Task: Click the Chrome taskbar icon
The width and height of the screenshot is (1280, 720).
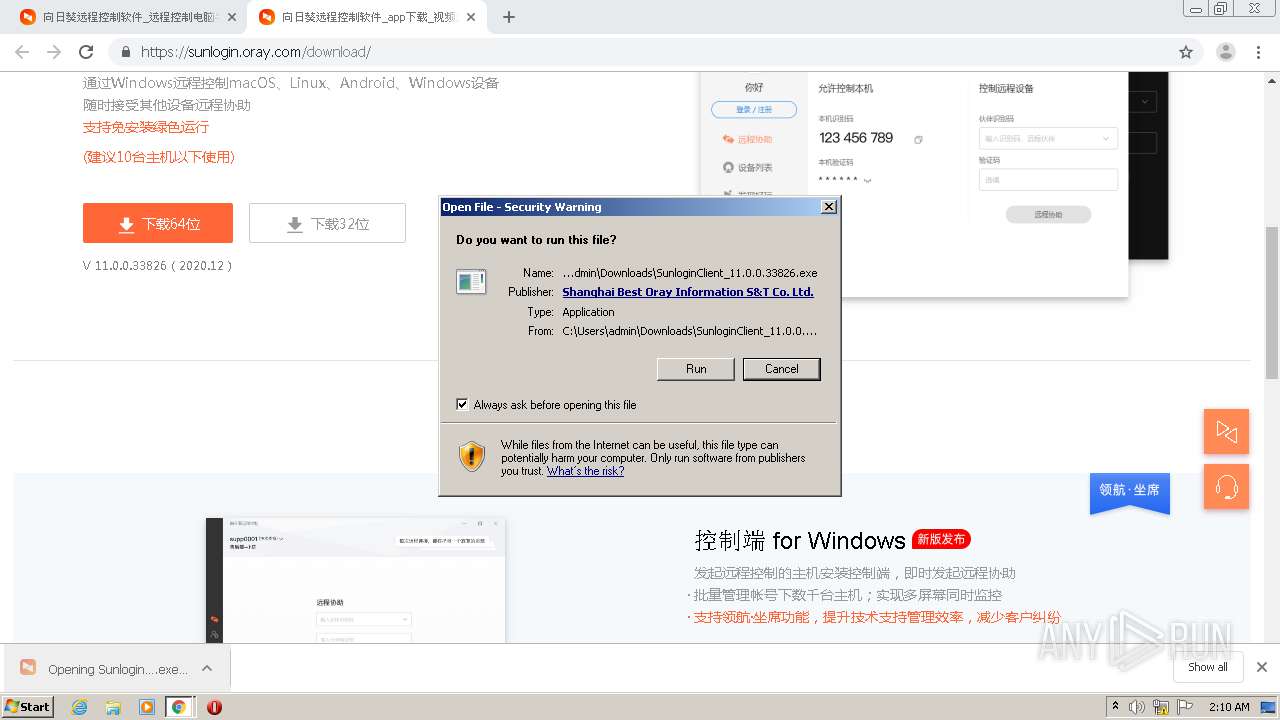Action: (x=179, y=707)
